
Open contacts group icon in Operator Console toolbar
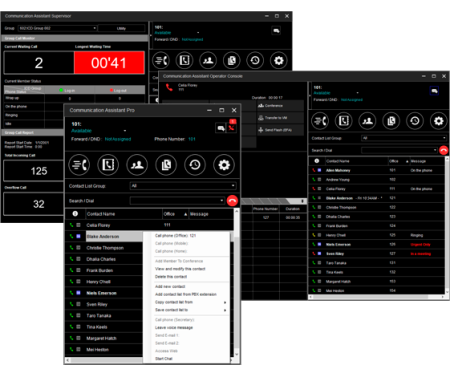pyautogui.click(x=367, y=121)
